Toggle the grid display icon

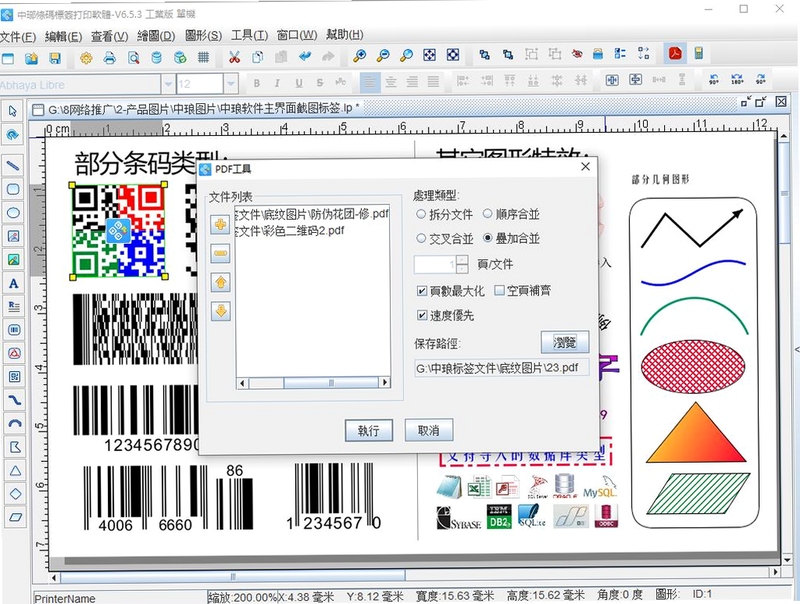[203, 57]
